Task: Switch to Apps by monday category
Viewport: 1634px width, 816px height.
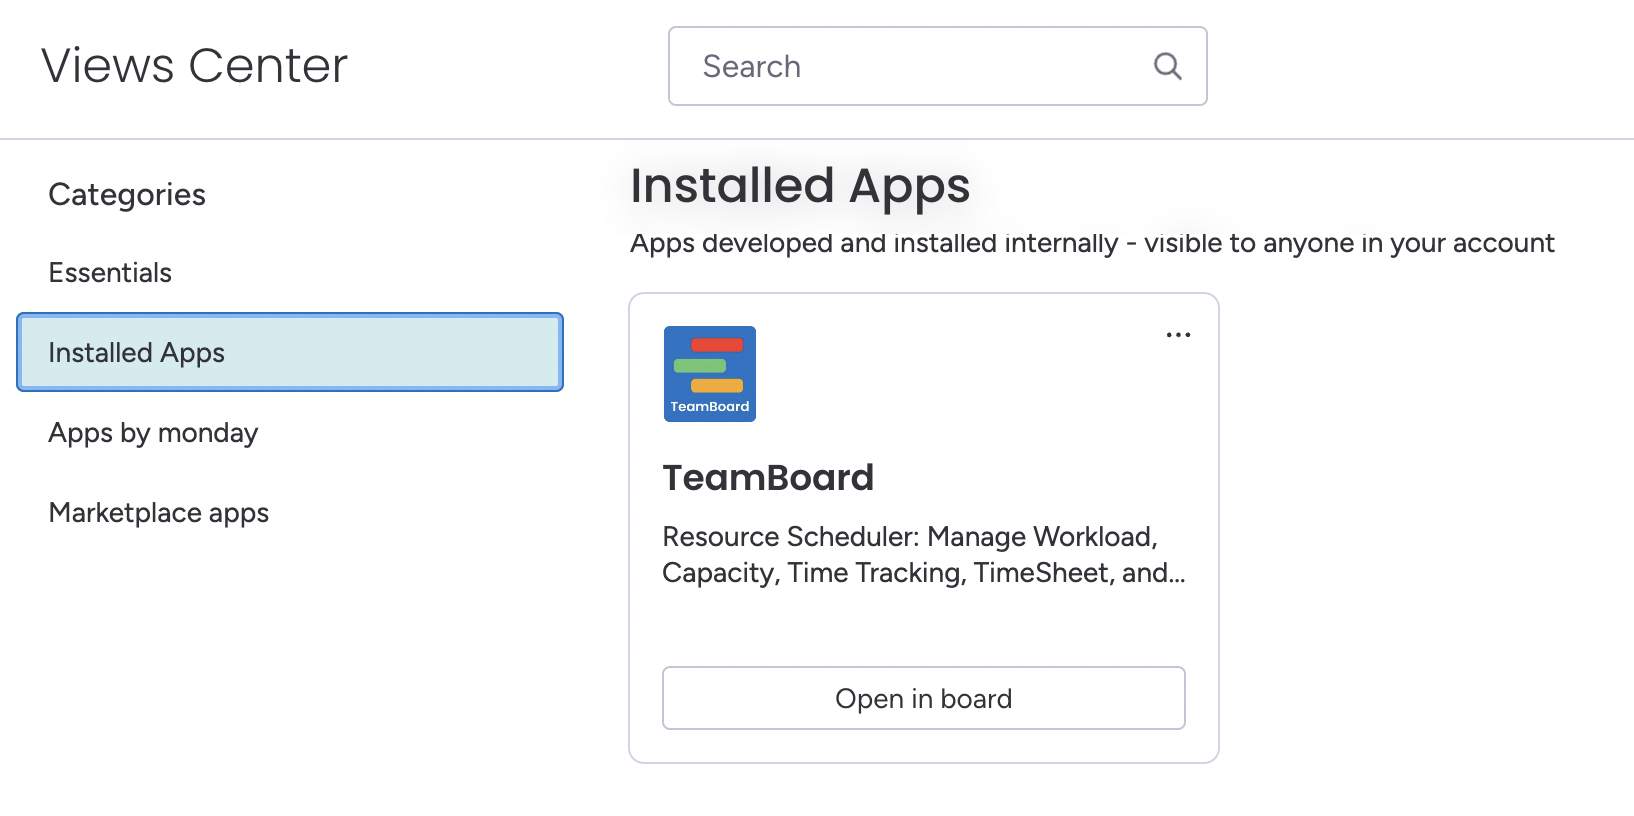Action: [x=153, y=433]
